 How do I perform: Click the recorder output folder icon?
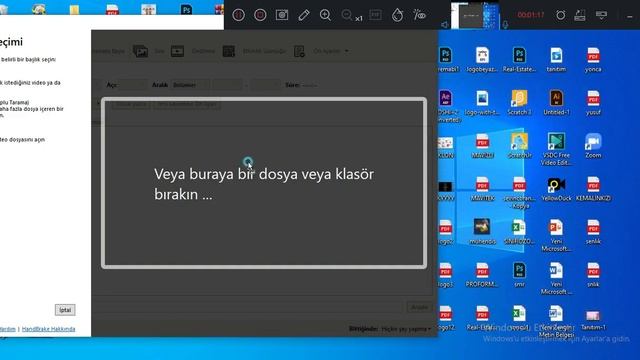coord(580,15)
